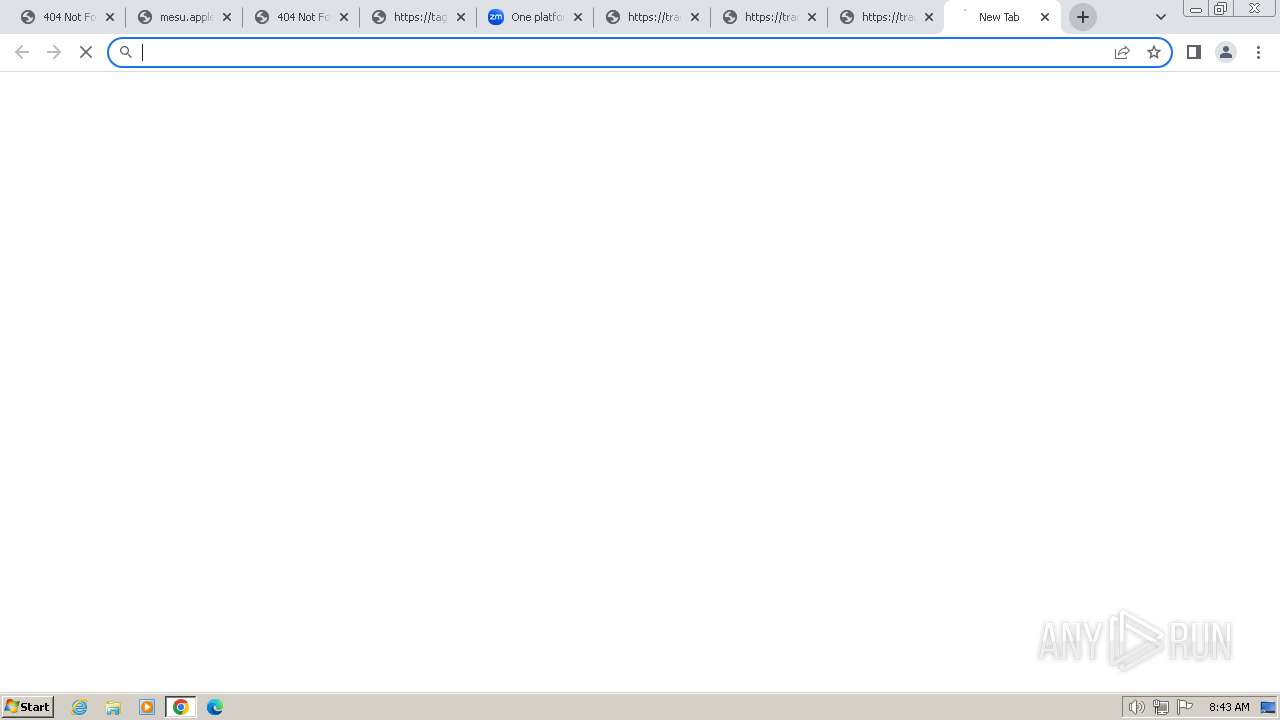Viewport: 1280px width, 720px height.
Task: Stop loading the page
Action: point(86,52)
